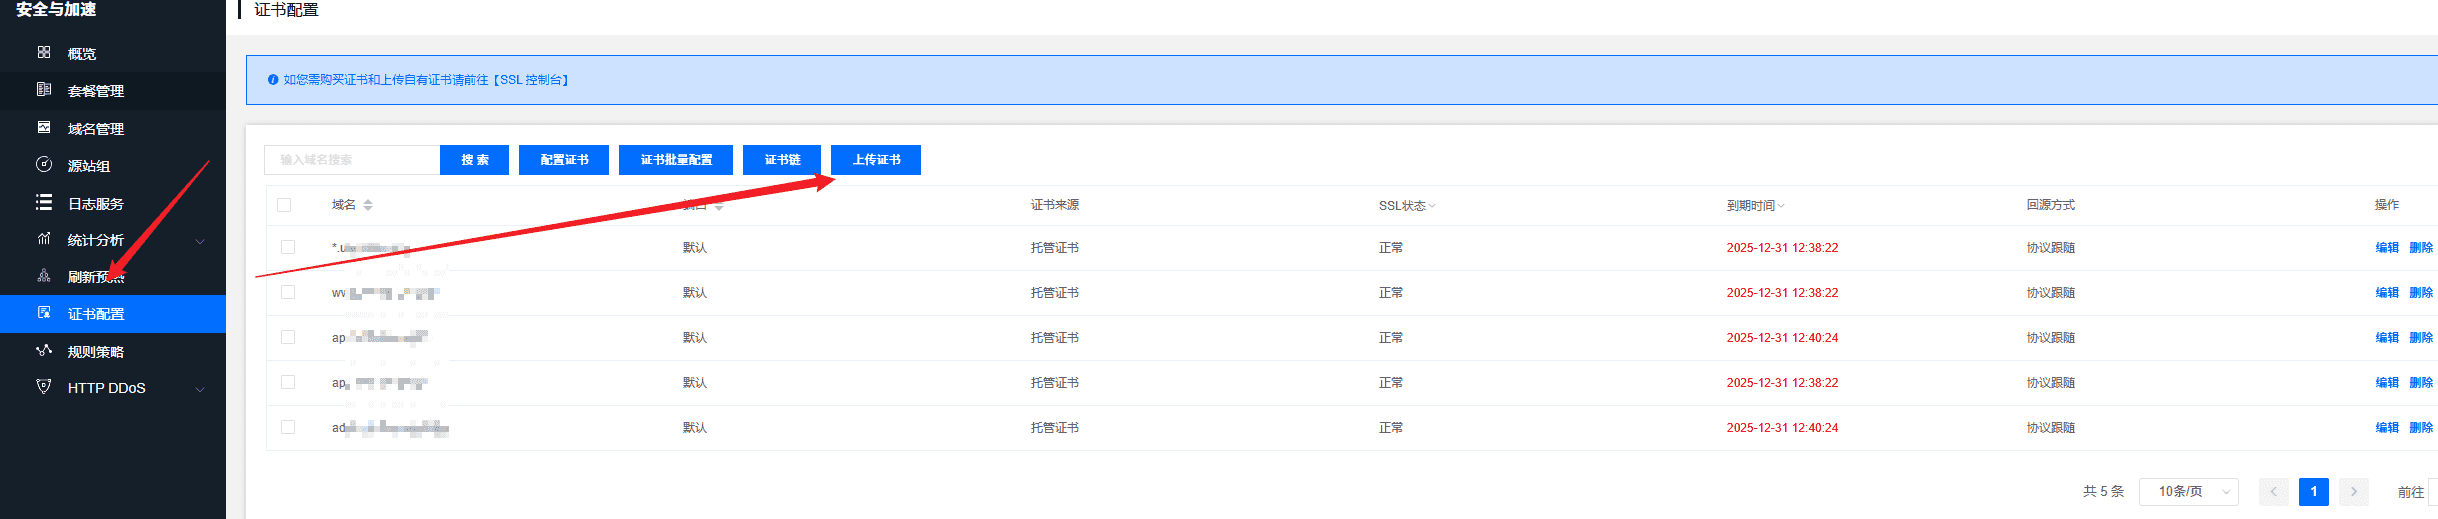Toggle the select-all checkbox in table header
This screenshot has width=2438, height=519.
pos(284,205)
